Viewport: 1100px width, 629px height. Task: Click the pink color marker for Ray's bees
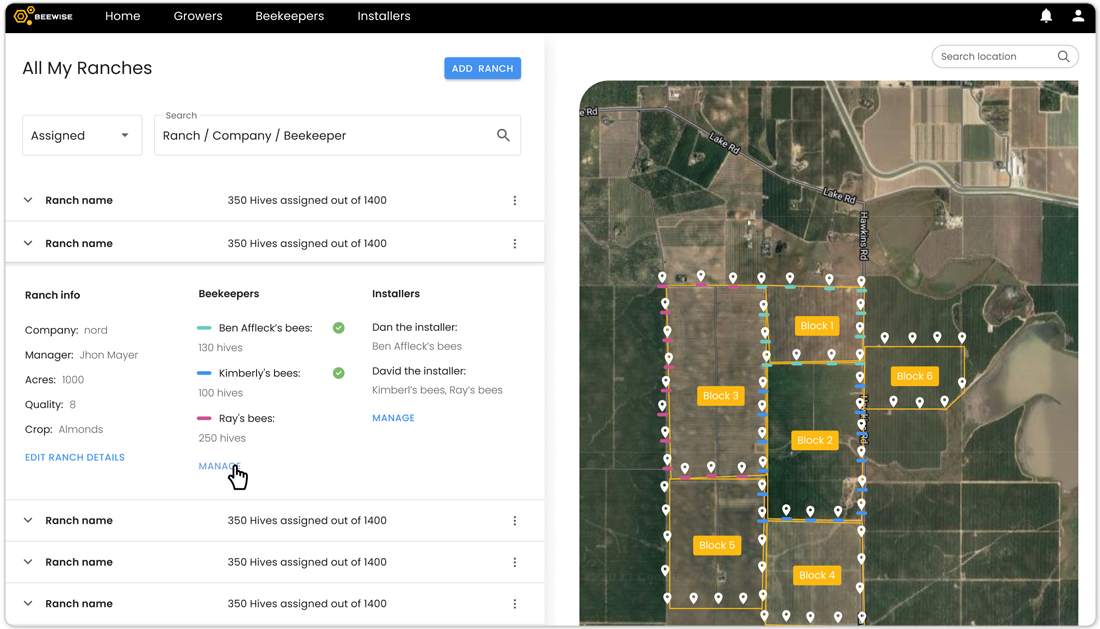click(204, 419)
